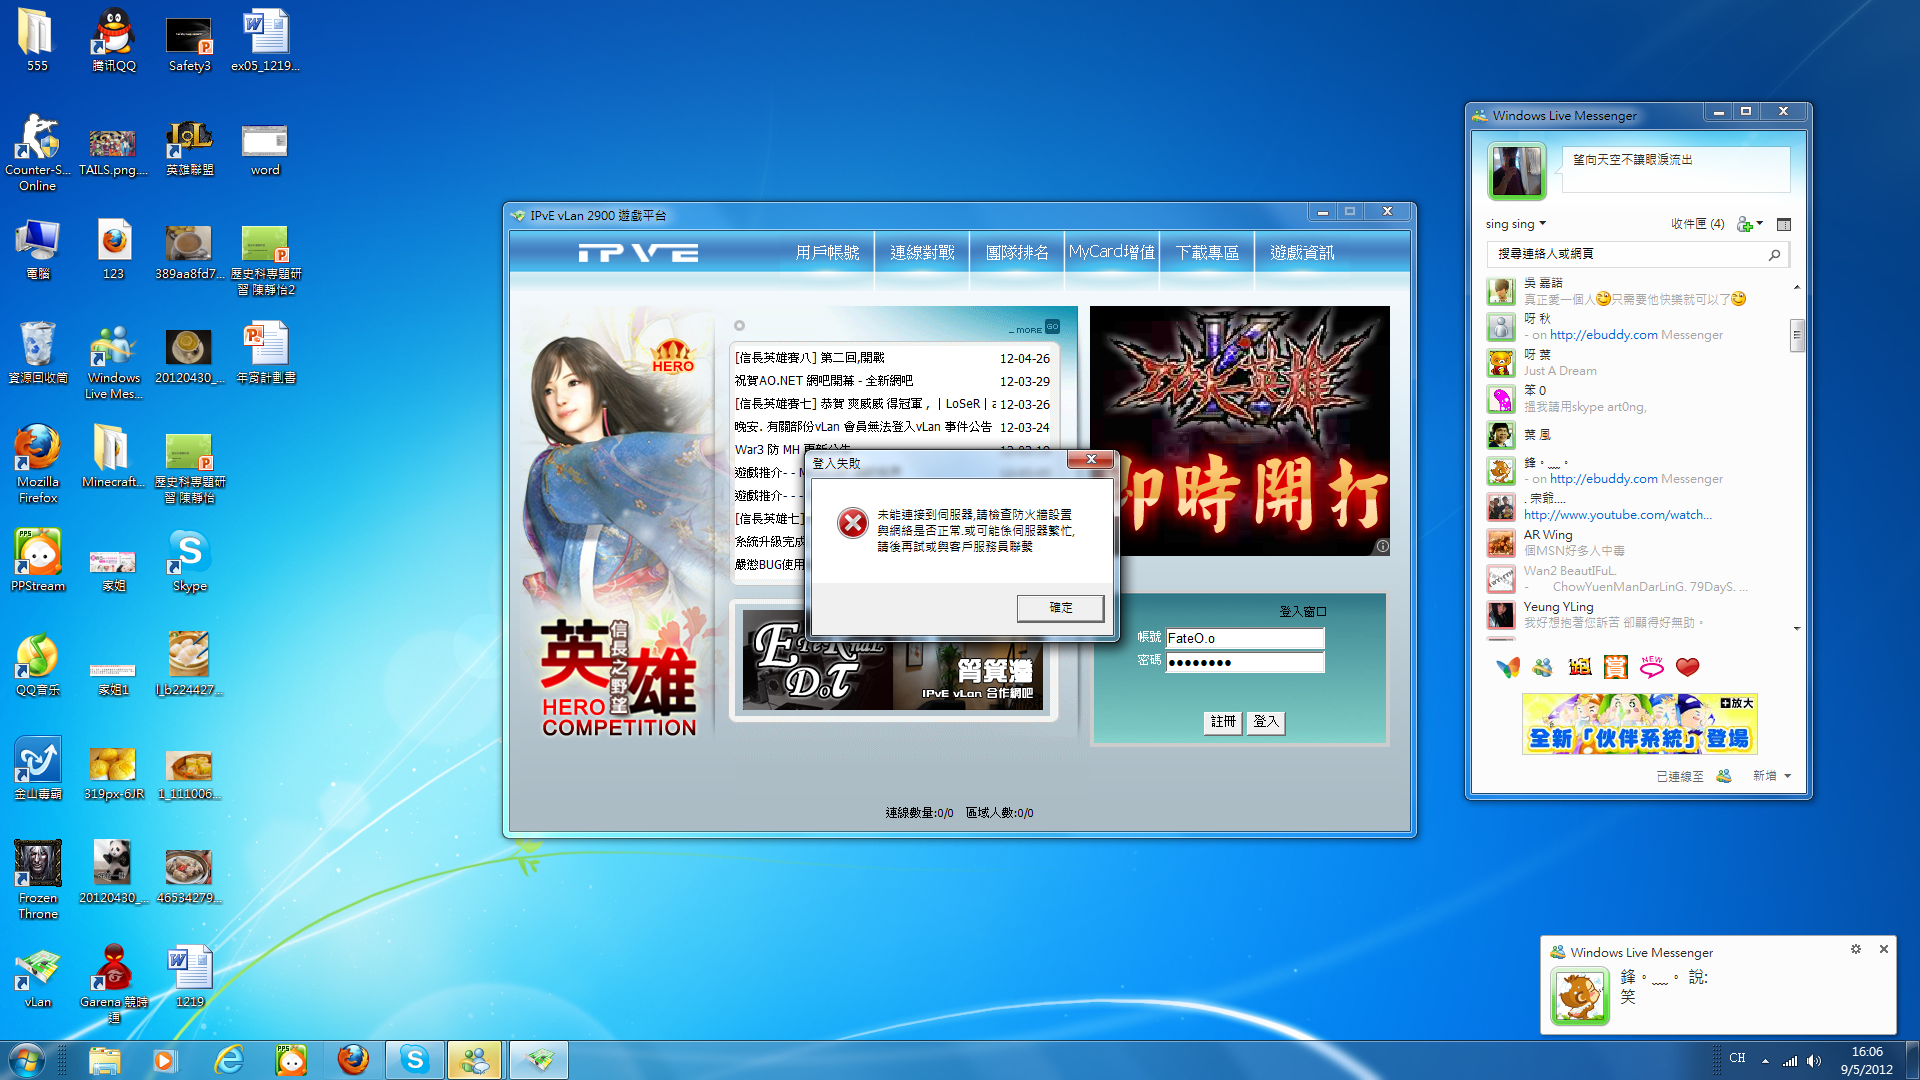Expand the 新增 dropdown in Messenger

coord(1771,776)
